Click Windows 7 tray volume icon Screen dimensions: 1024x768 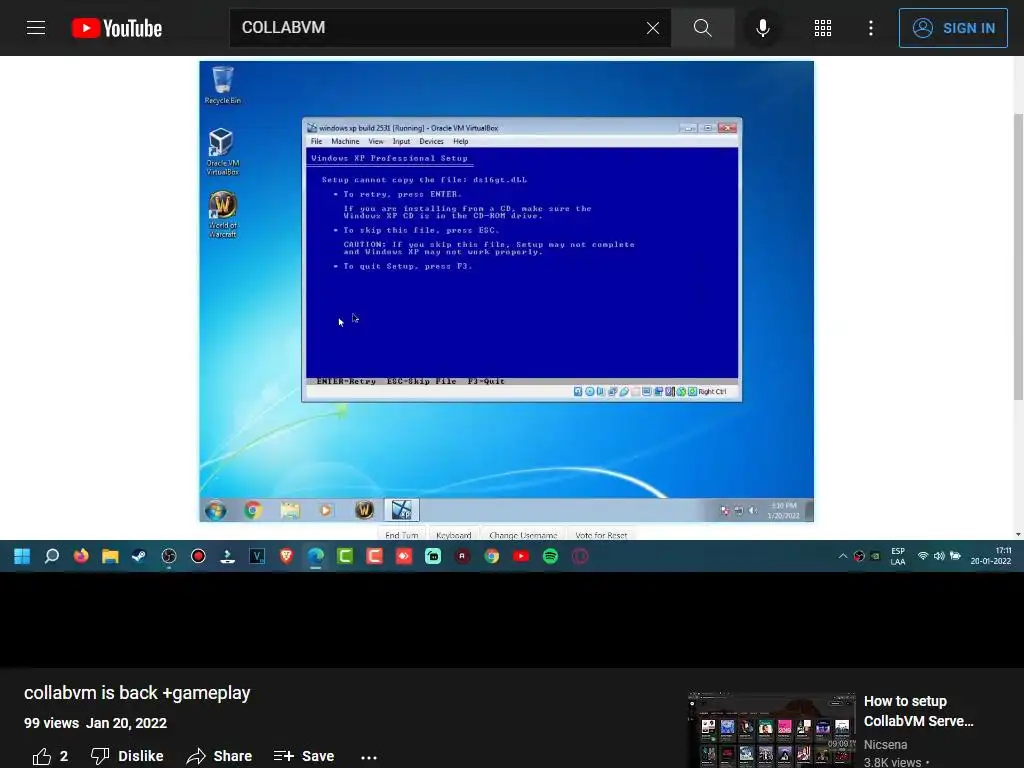click(752, 511)
